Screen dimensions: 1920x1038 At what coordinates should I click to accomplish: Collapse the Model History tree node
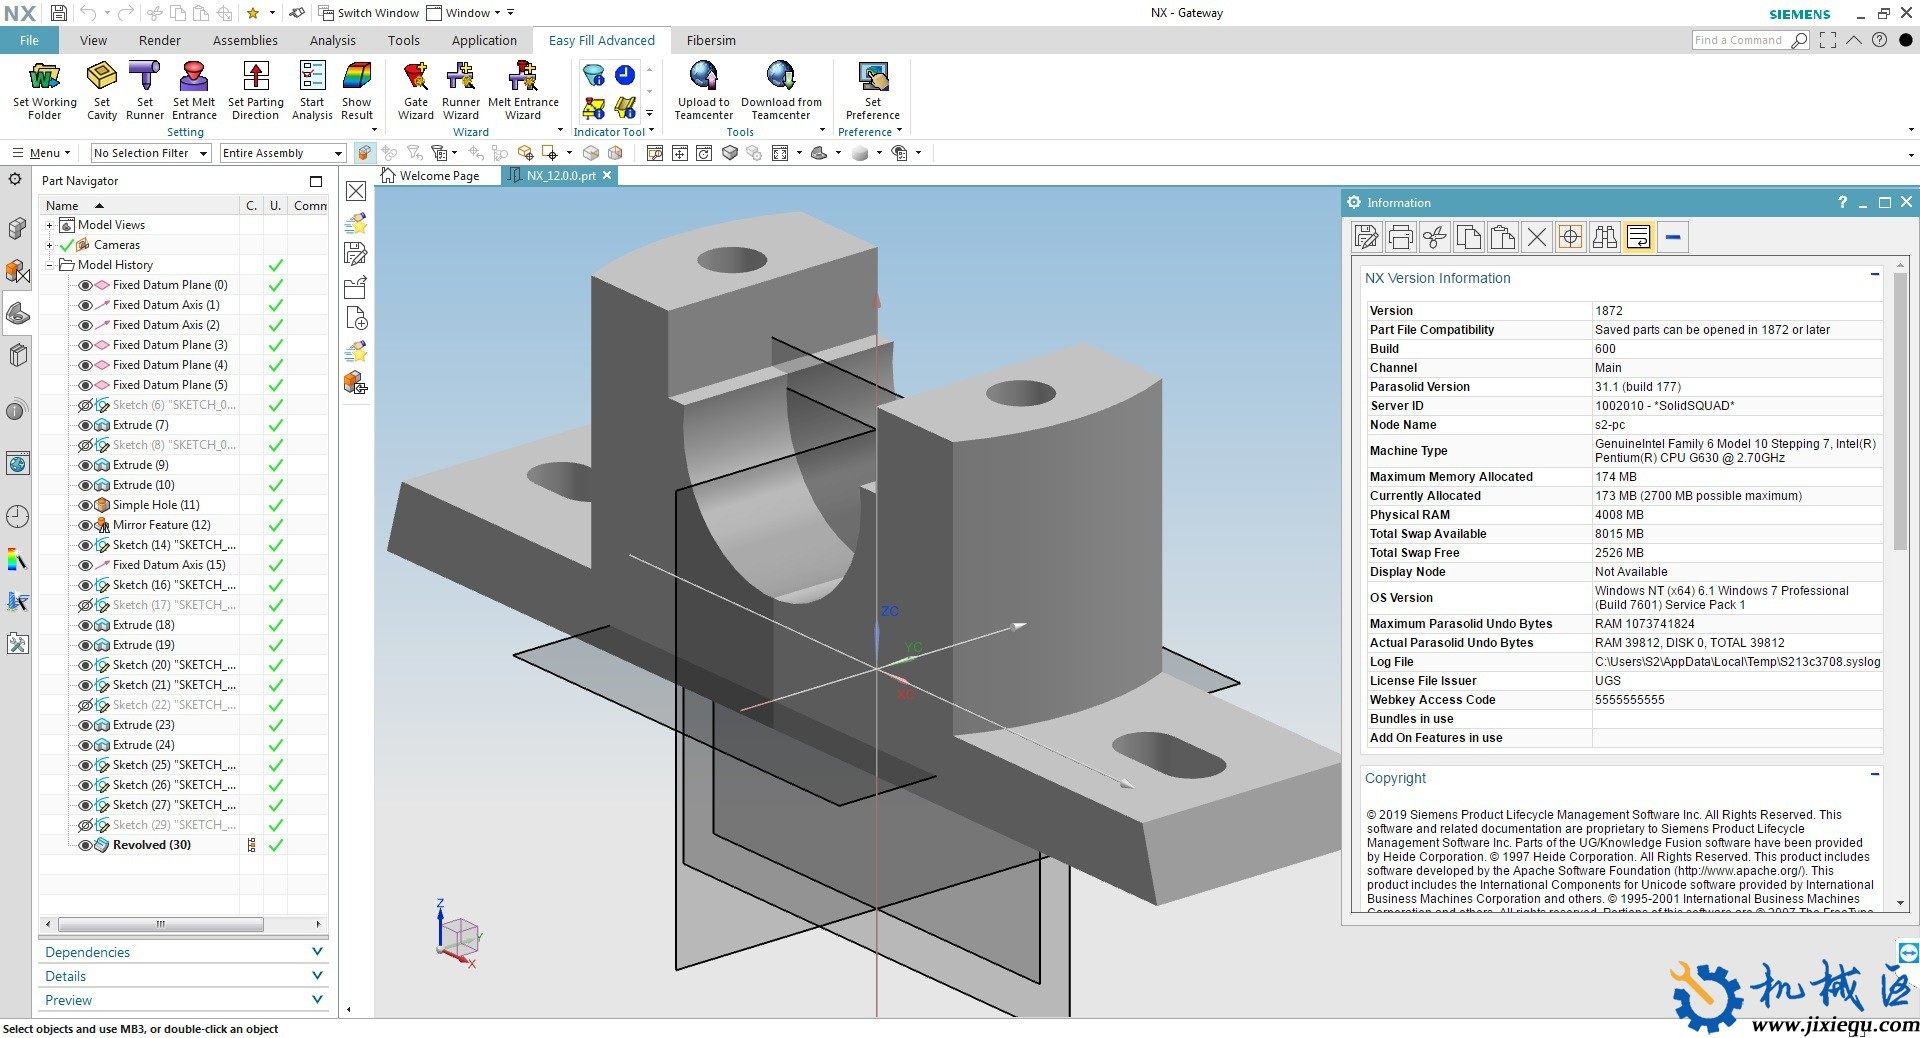(49, 265)
